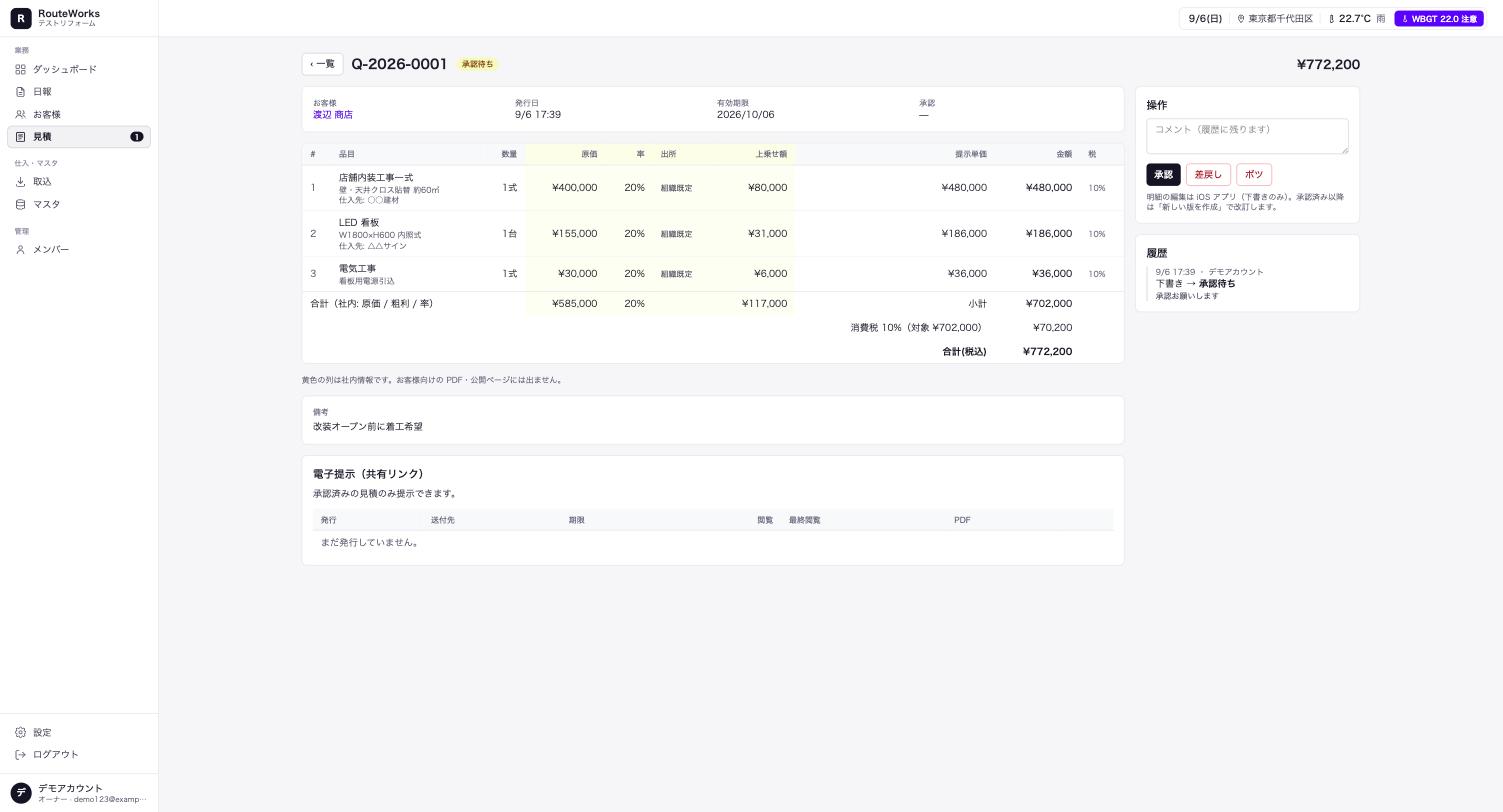Click the ¥70,200 tax amount

(x=1053, y=328)
